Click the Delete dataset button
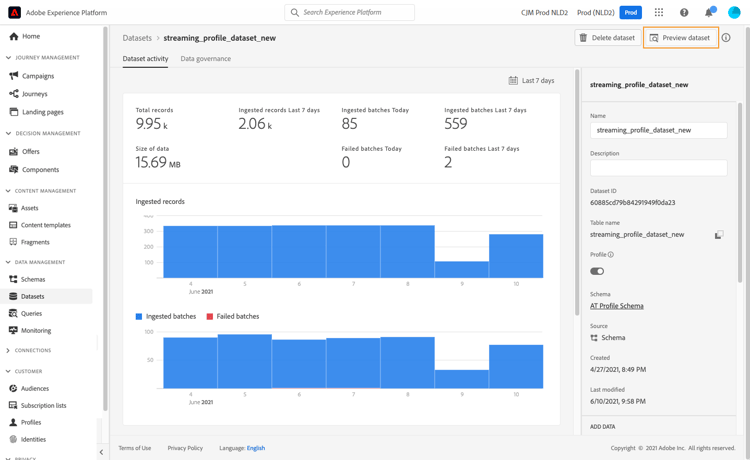This screenshot has width=750, height=460. point(607,38)
